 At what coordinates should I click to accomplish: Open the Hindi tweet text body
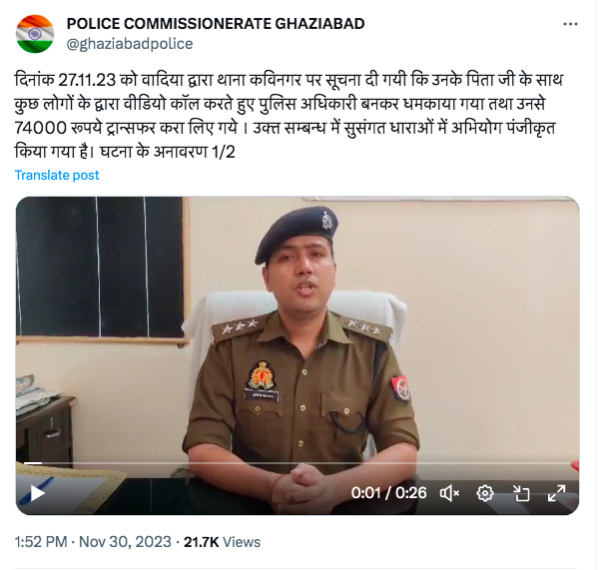pos(289,116)
